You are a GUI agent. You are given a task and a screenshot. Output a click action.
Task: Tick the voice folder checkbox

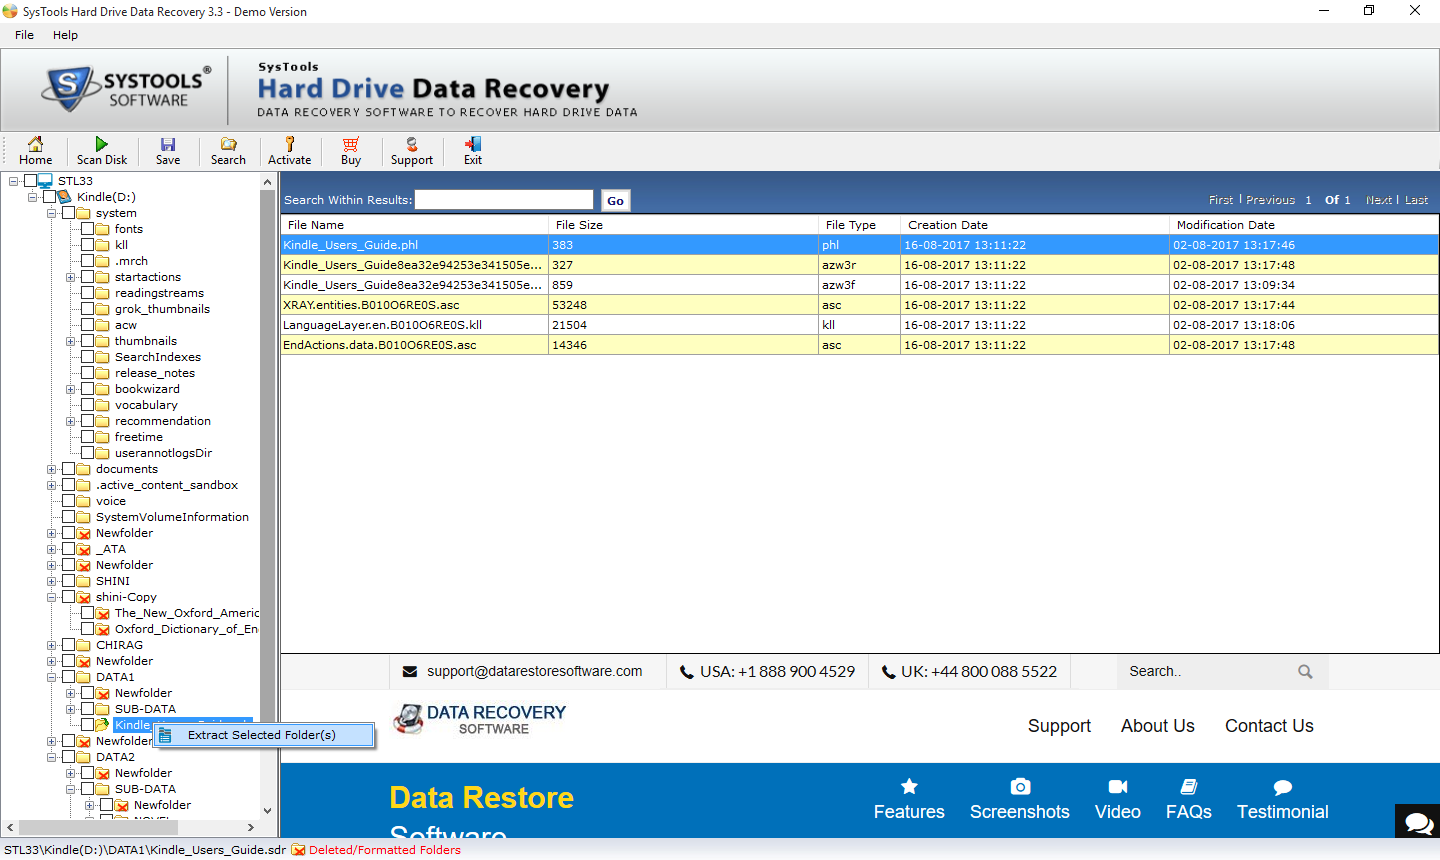68,501
